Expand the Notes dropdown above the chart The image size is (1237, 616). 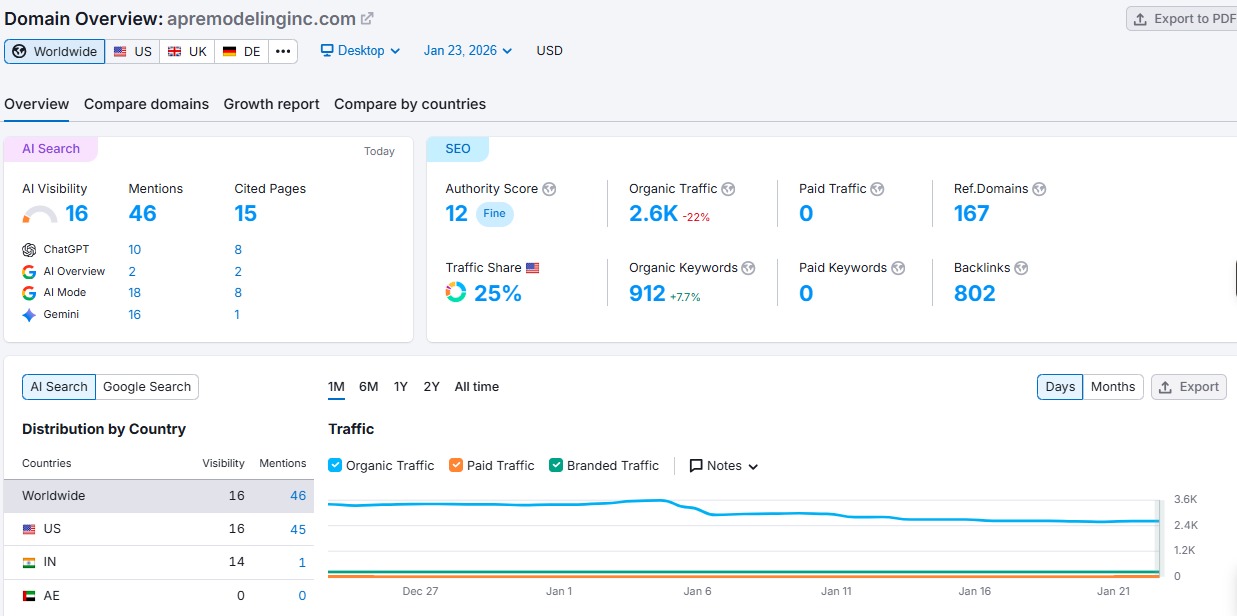[722, 465]
